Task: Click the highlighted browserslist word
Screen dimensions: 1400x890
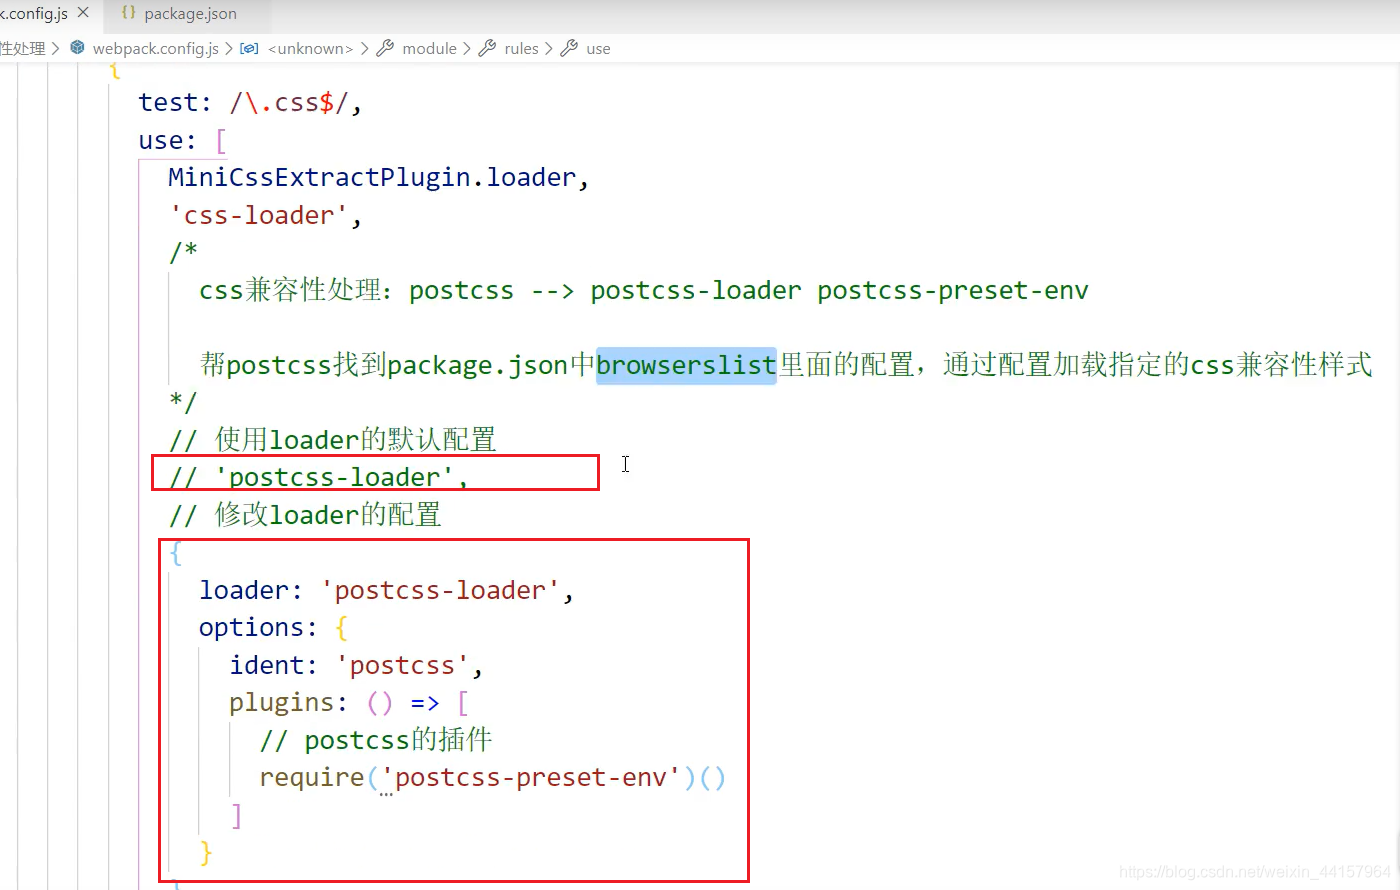Action: coord(686,366)
